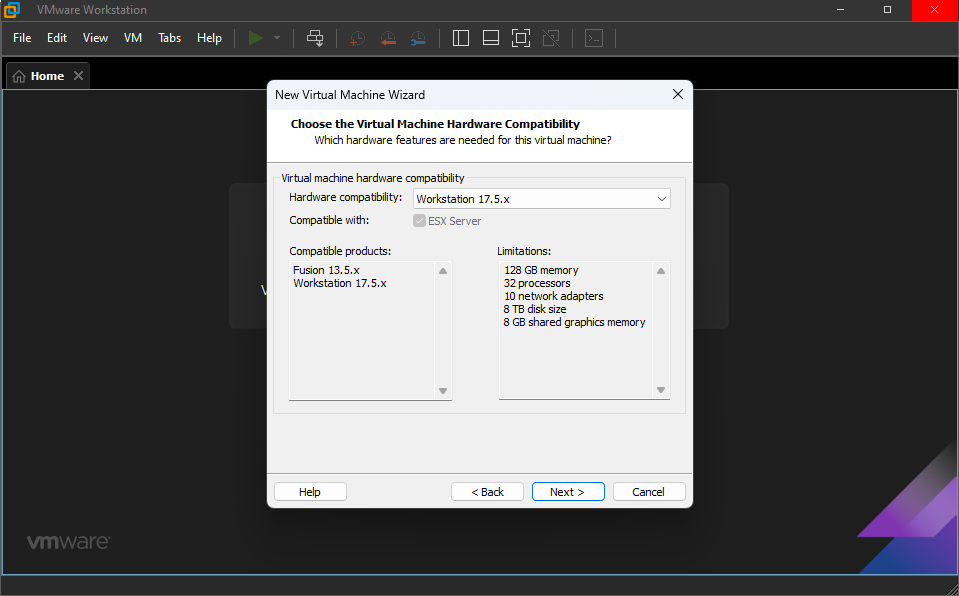Click the Home tab house icon
Screen dimensions: 959x596
pyautogui.click(x=19, y=76)
